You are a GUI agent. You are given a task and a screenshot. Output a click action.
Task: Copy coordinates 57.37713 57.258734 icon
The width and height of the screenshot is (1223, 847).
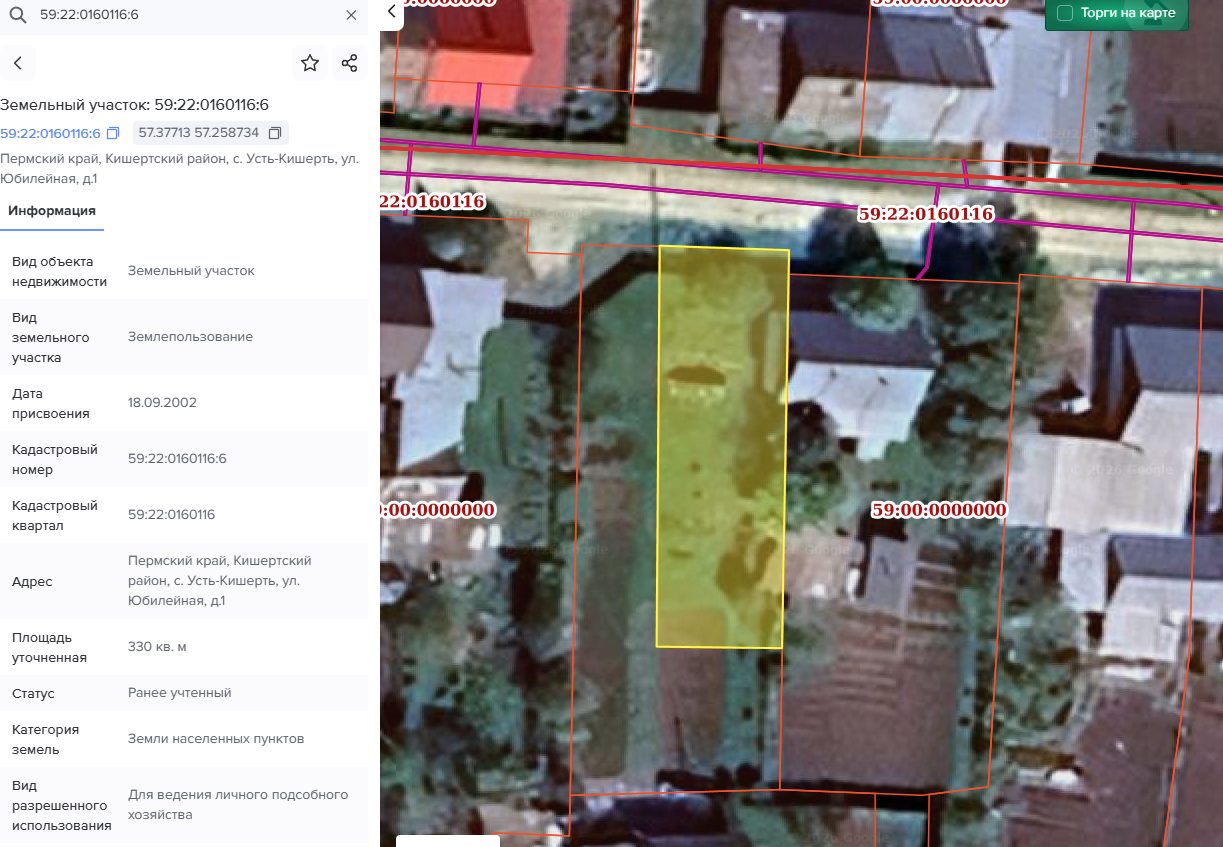click(x=275, y=133)
